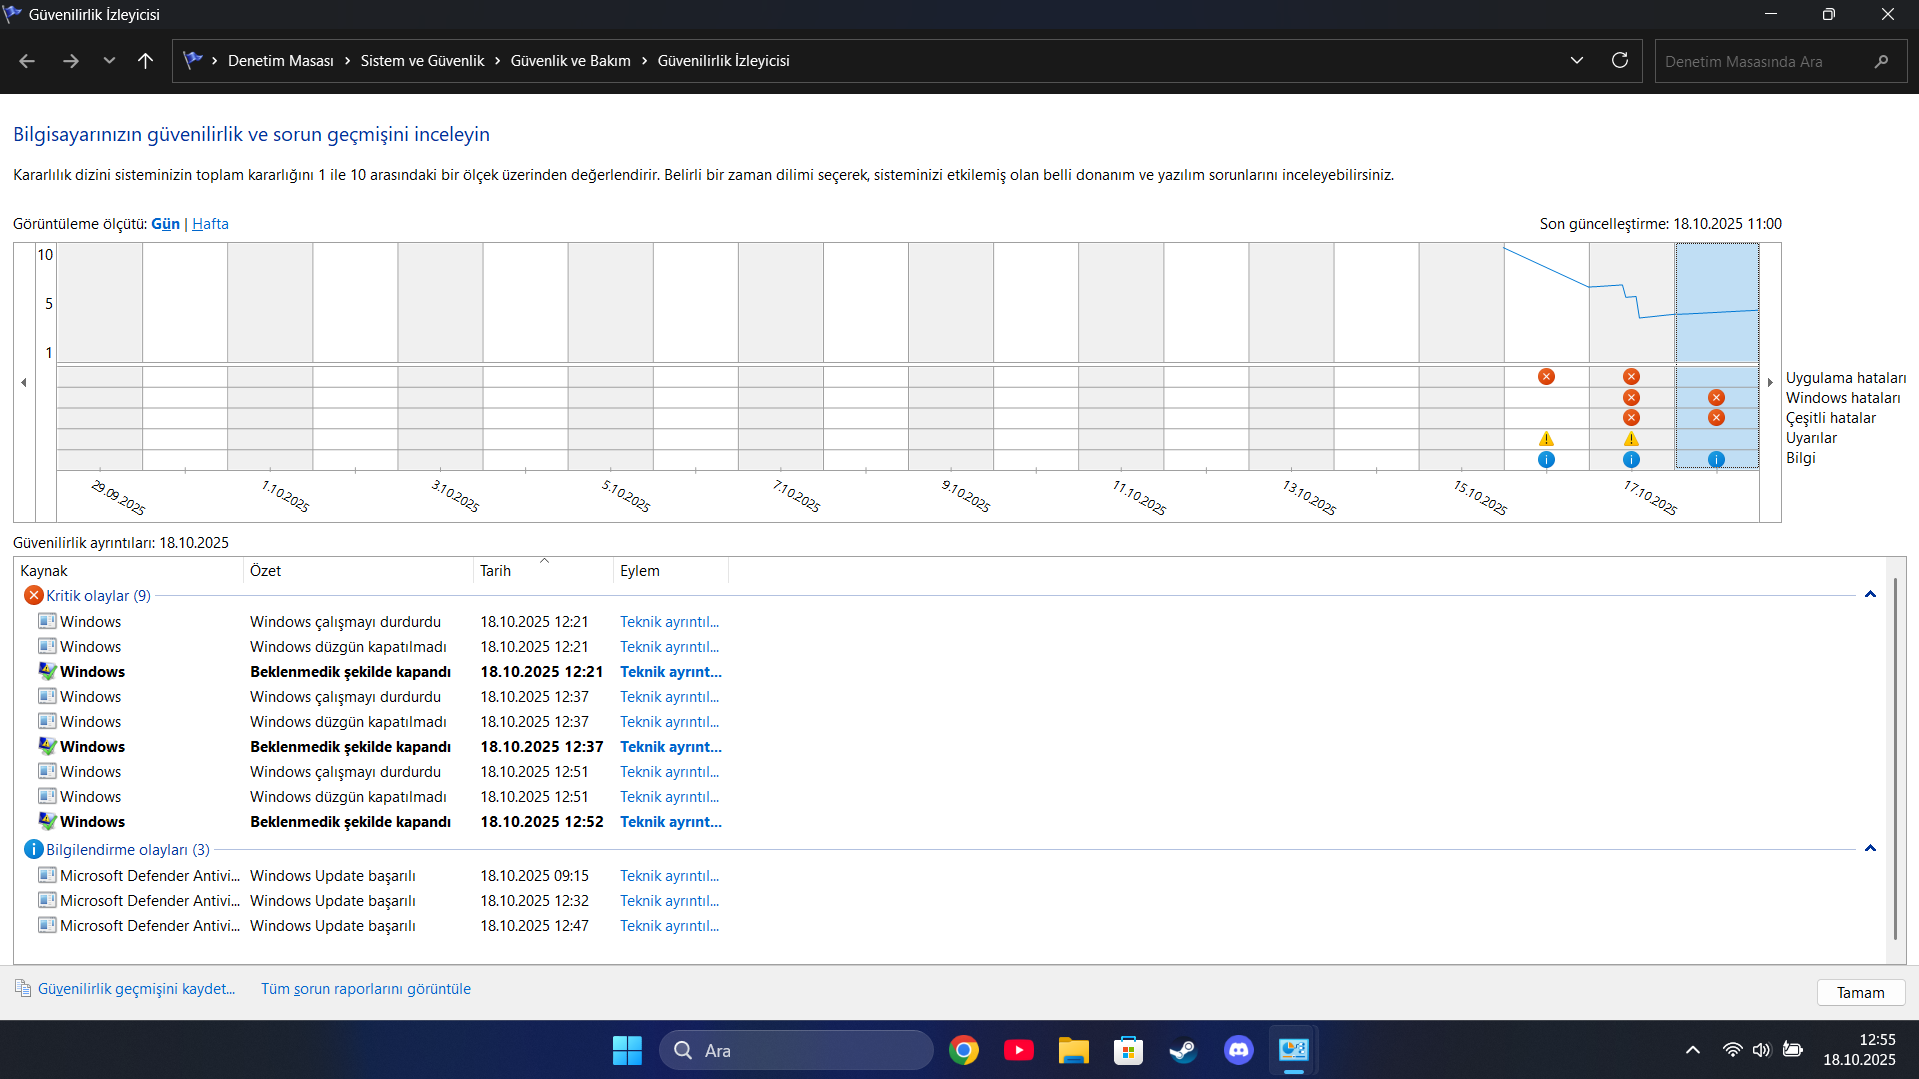1919x1079 pixels.
Task: Select the 17.10.2025 column in the stability chart
Action: tap(1631, 355)
